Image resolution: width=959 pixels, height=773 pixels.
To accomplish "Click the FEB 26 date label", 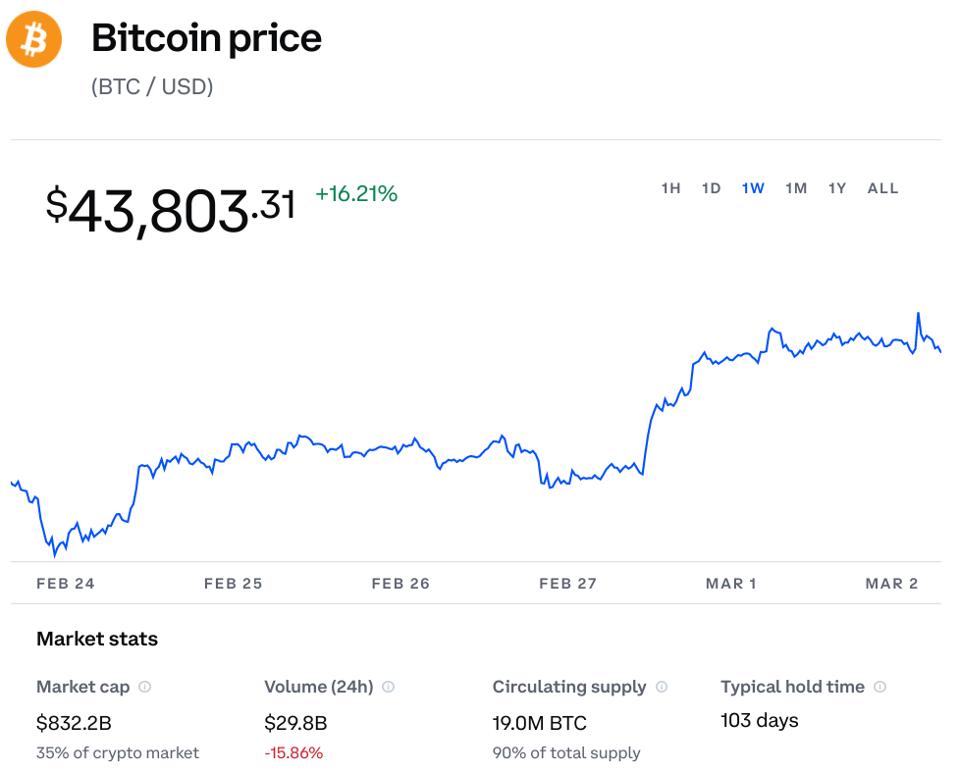I will click(400, 583).
